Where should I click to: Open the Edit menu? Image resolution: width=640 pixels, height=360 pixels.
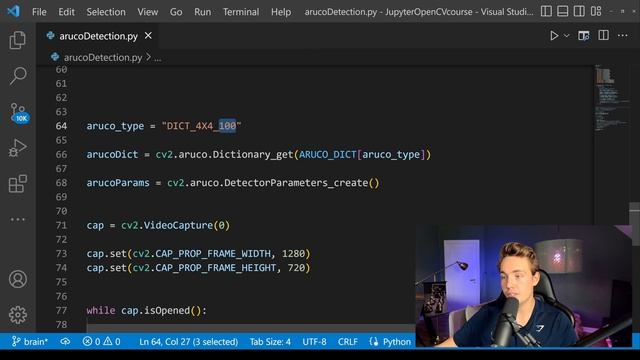66,12
